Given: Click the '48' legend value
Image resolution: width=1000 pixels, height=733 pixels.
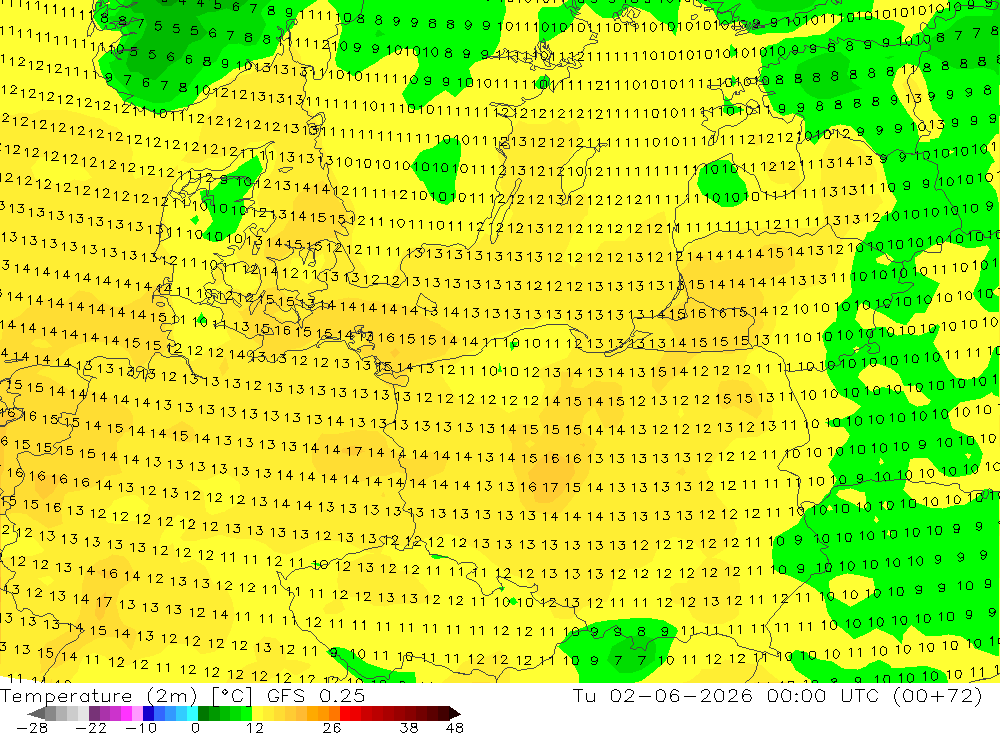Looking at the screenshot, I should coord(455,727).
